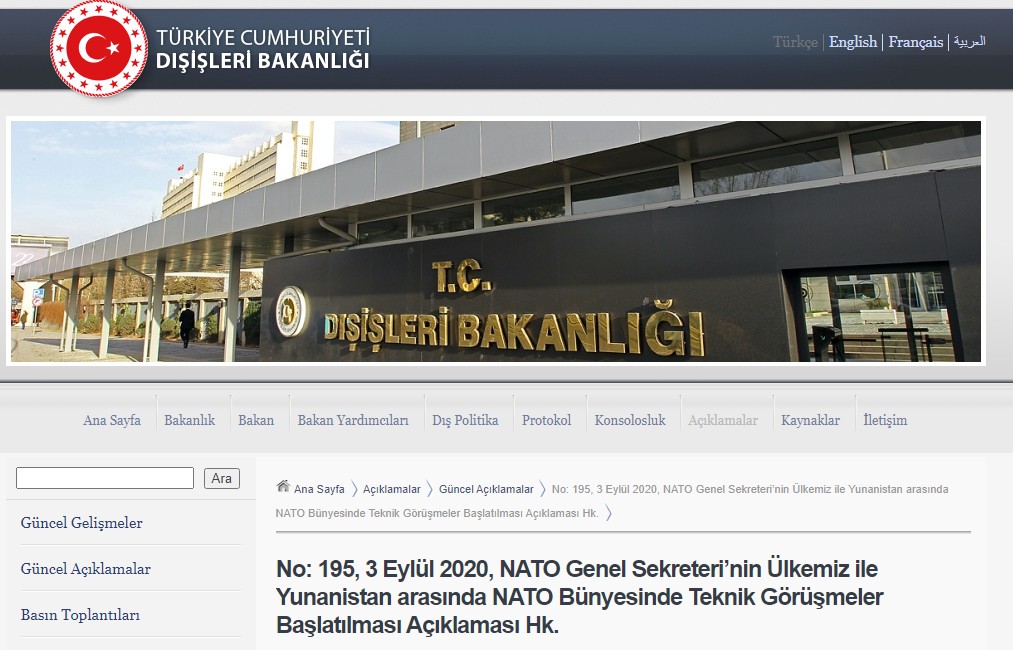Select Protokol from the navigation bar
1013x650 pixels.
pos(546,420)
